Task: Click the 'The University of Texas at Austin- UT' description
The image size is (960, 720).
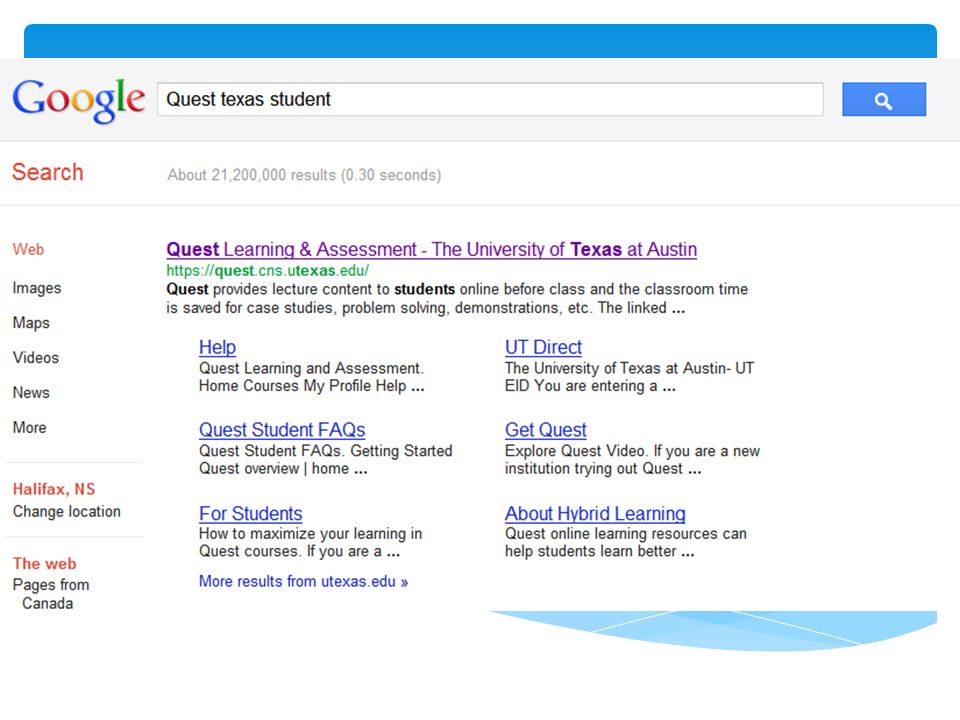Action: pyautogui.click(x=629, y=377)
